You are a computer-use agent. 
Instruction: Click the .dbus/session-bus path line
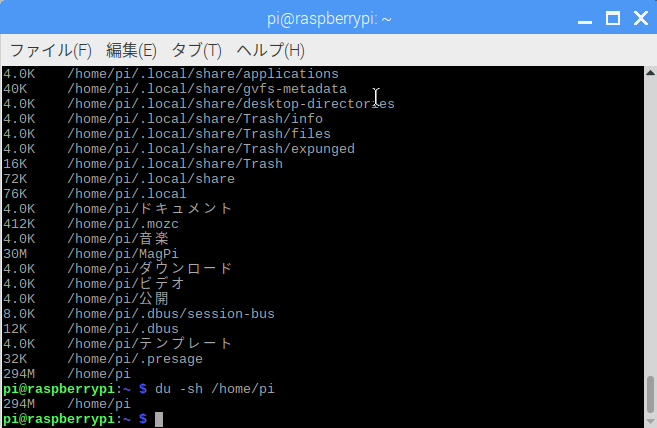[139, 314]
